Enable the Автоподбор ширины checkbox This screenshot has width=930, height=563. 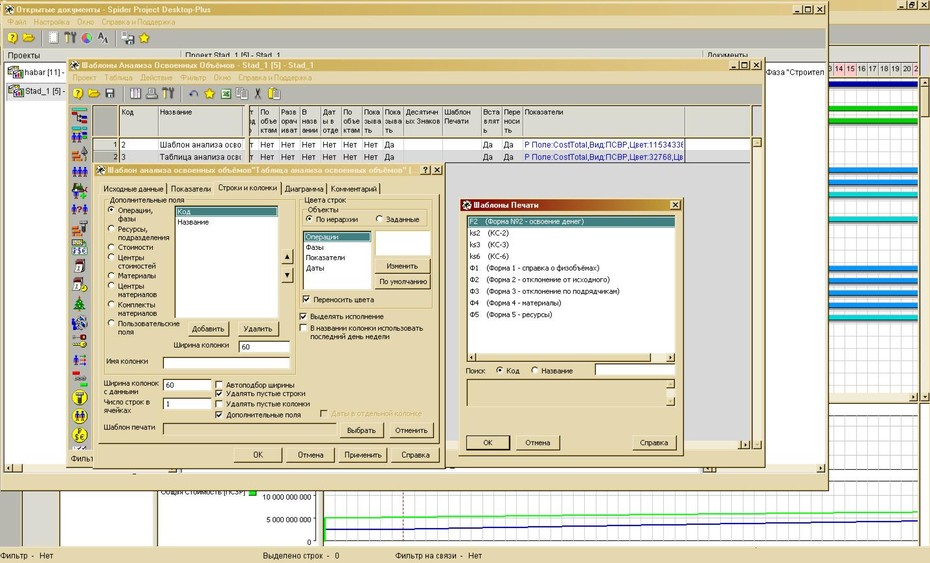click(218, 385)
